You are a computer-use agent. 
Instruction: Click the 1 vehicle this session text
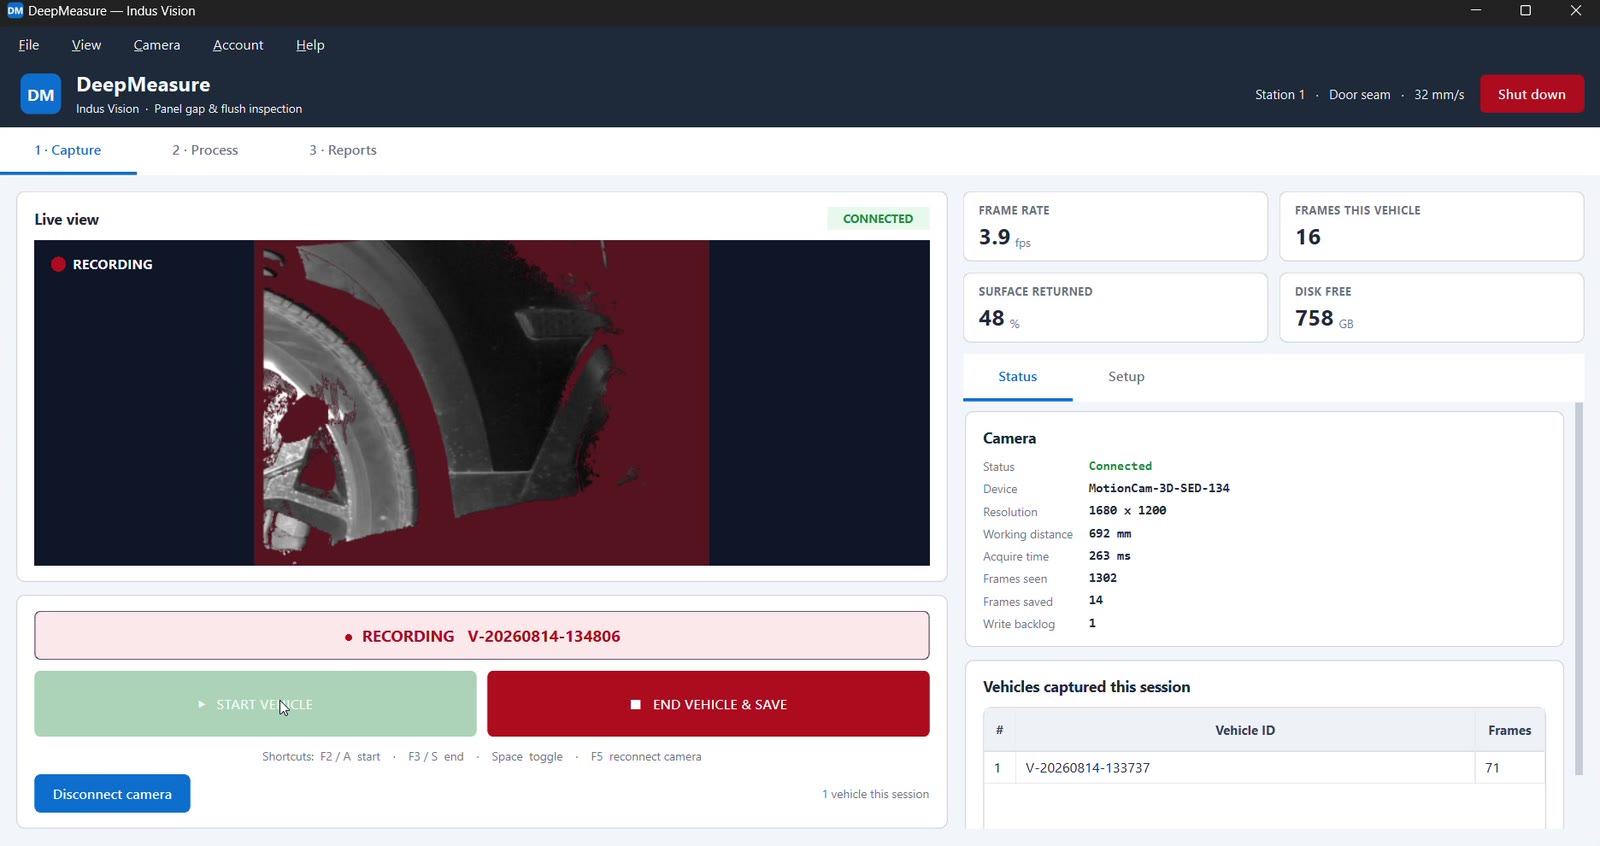point(875,794)
